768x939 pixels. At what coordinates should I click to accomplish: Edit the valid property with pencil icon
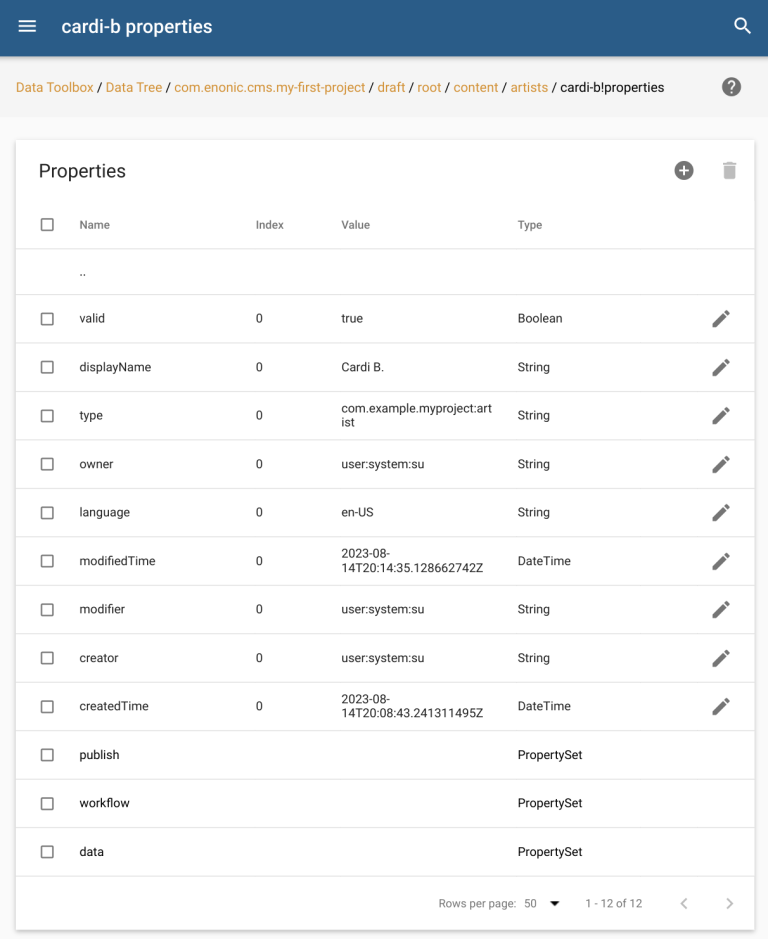pyautogui.click(x=720, y=319)
